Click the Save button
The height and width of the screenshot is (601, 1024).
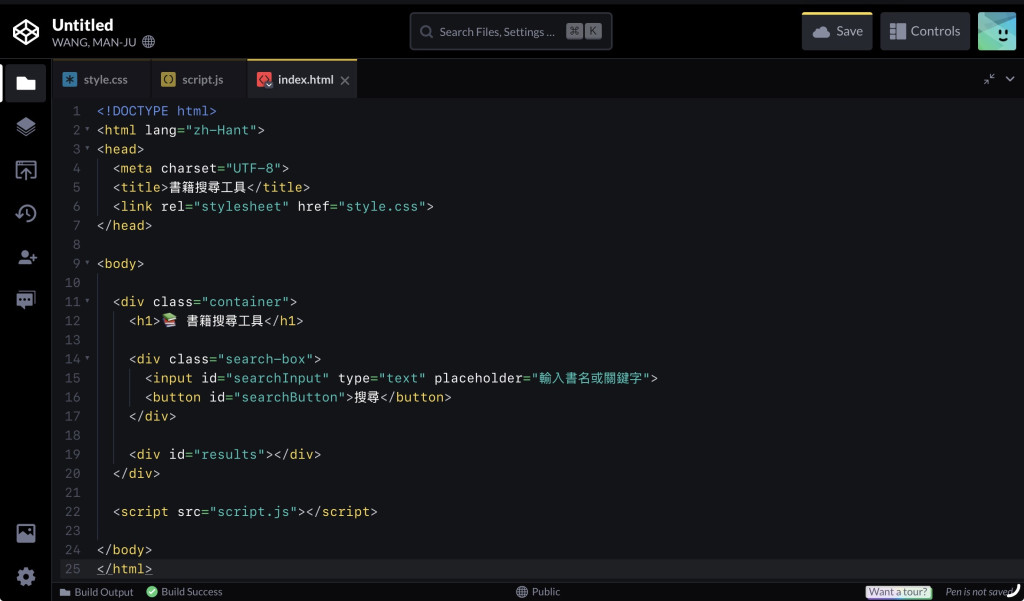tap(837, 31)
